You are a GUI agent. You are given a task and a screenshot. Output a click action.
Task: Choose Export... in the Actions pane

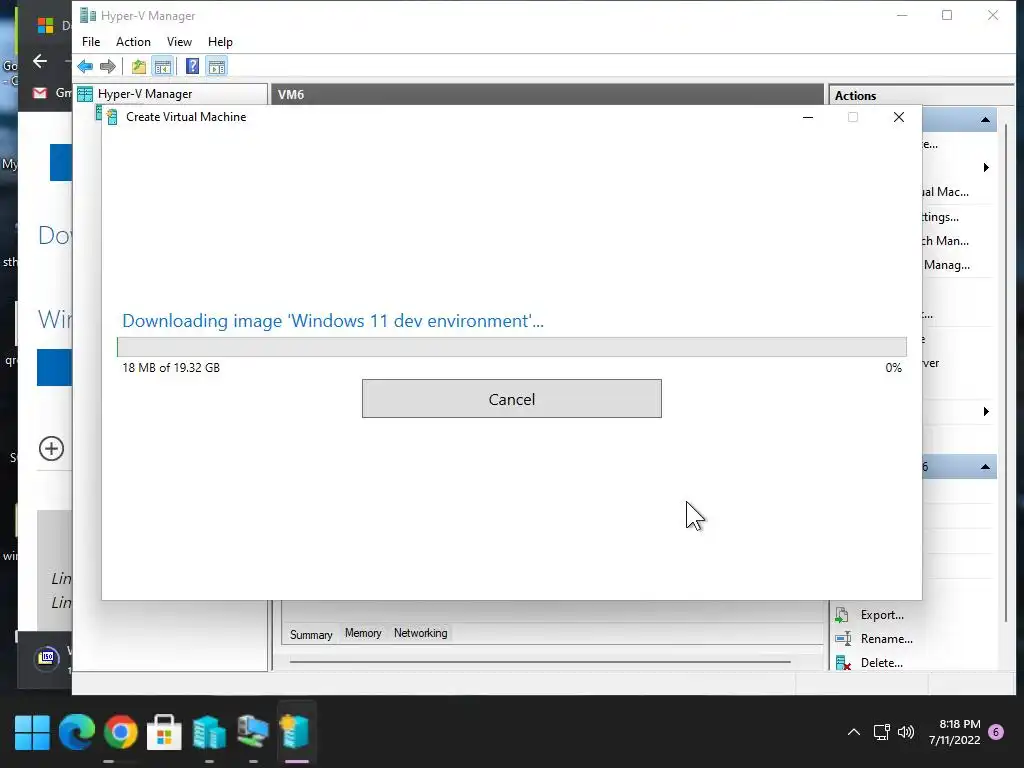pos(882,615)
